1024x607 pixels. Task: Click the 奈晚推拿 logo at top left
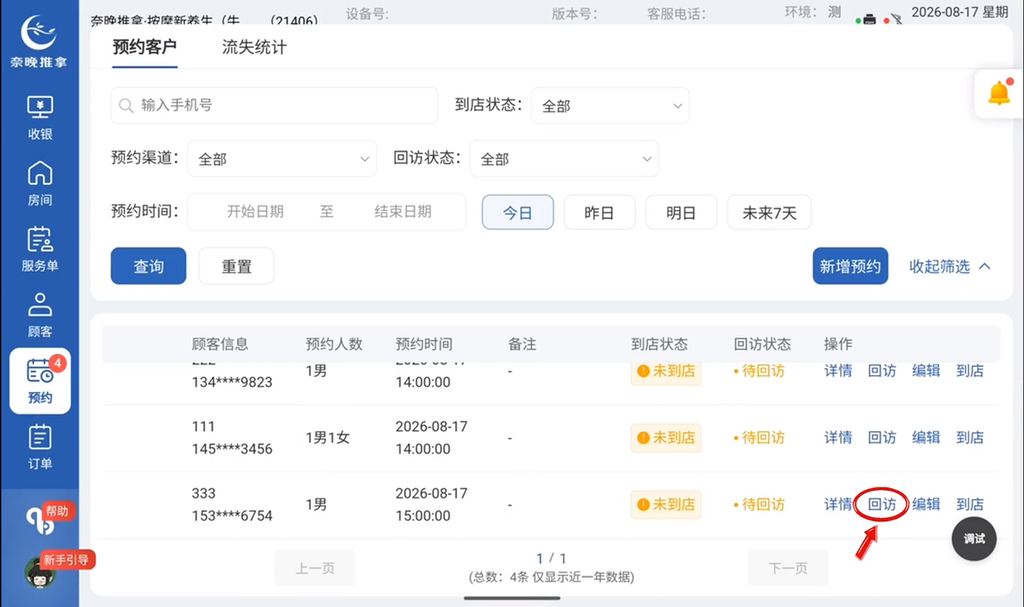39,41
